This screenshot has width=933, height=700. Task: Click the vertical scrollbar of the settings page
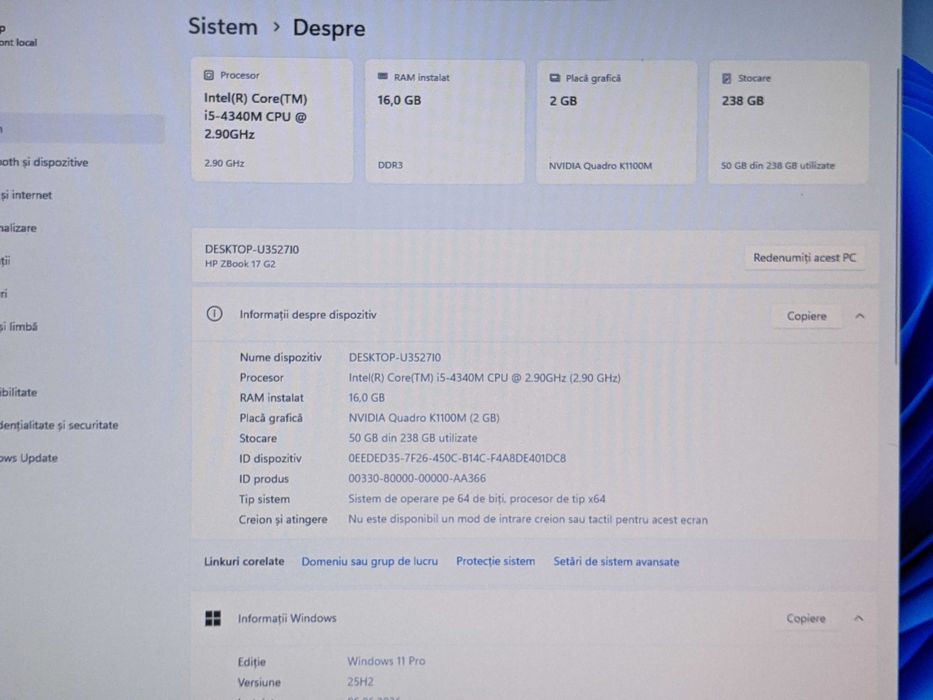[898, 217]
